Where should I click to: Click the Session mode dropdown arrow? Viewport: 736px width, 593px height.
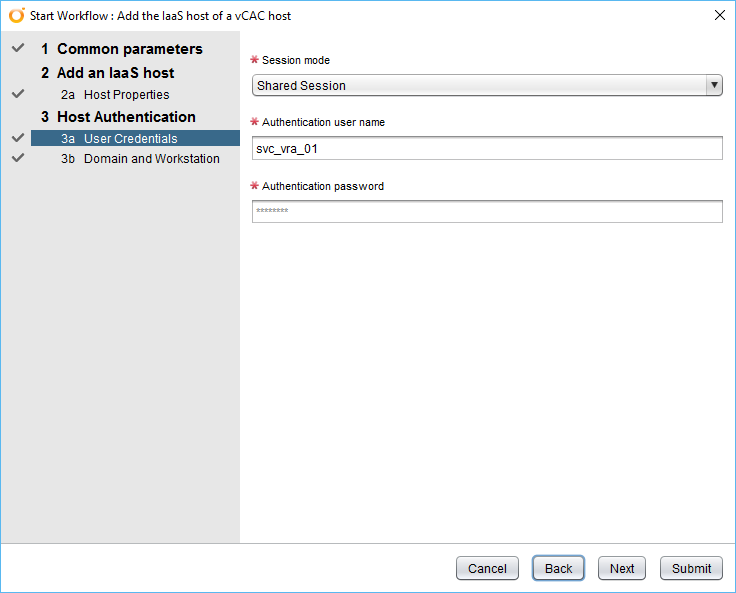click(x=714, y=86)
